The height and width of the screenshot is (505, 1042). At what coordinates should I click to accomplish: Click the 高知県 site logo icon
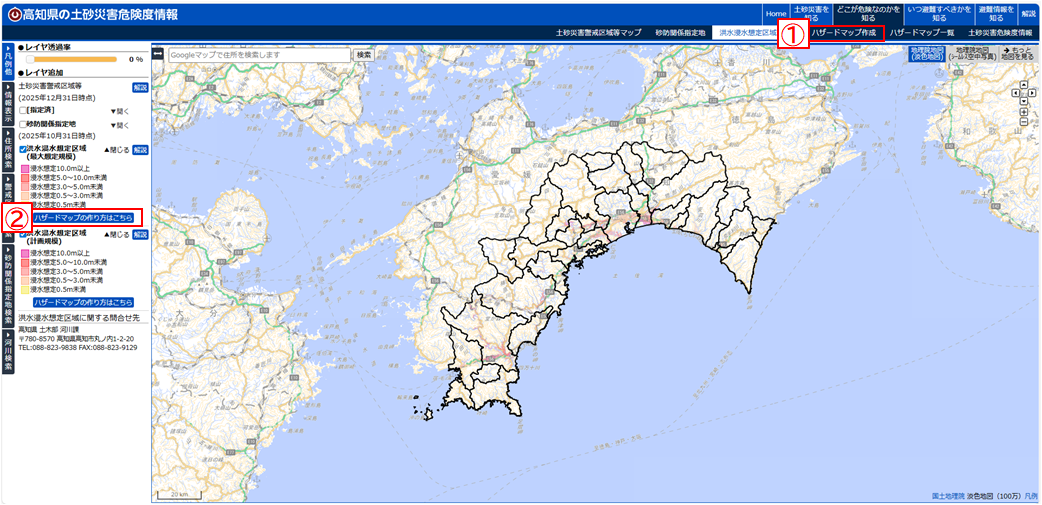(14, 15)
